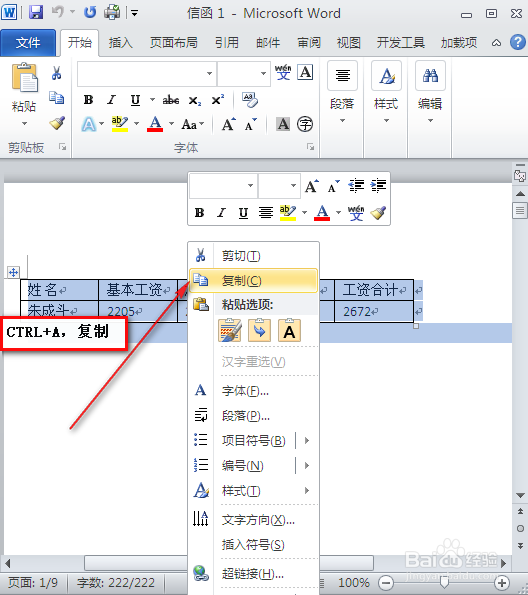Click increase indent icon in mini toolbar
The width and height of the screenshot is (528, 595).
click(x=378, y=186)
